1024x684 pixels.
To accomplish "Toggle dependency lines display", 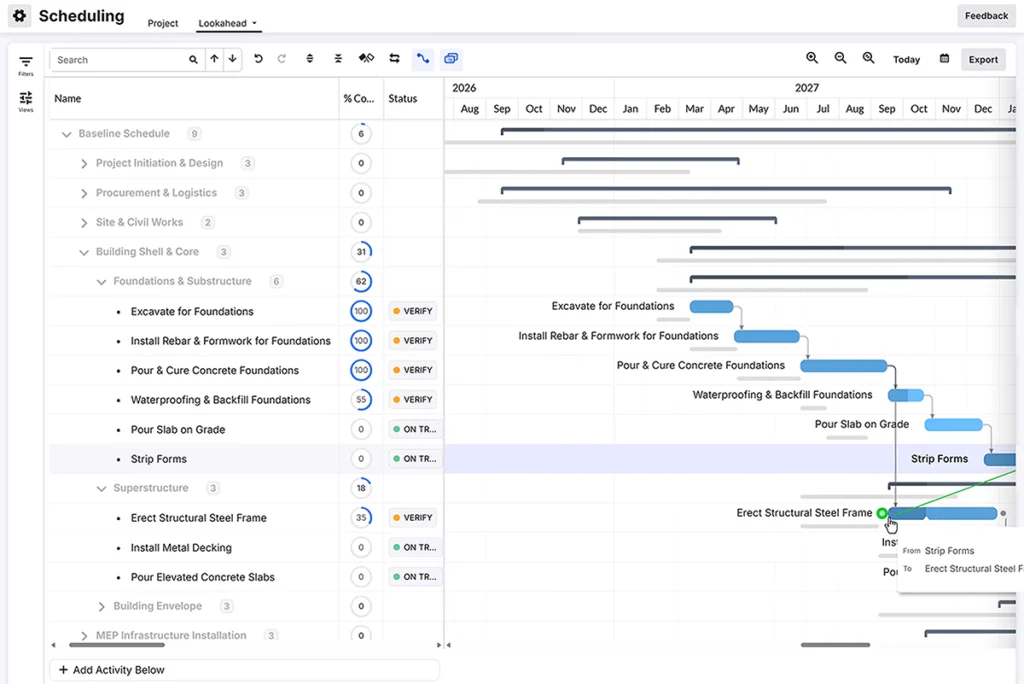I will [x=423, y=59].
